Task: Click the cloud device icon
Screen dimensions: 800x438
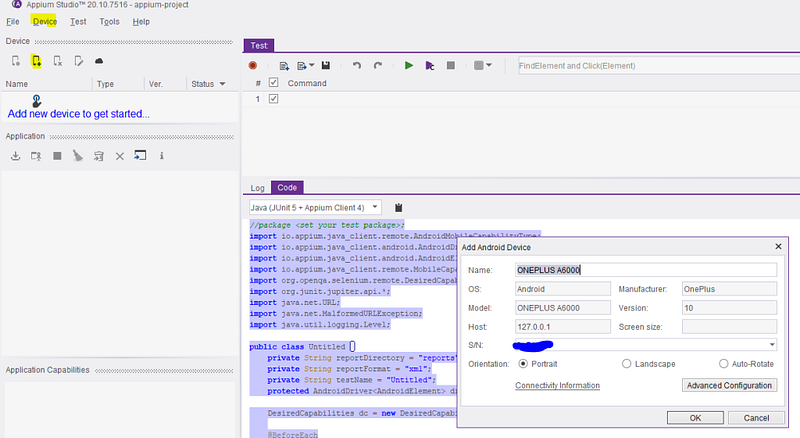Action: coord(99,61)
